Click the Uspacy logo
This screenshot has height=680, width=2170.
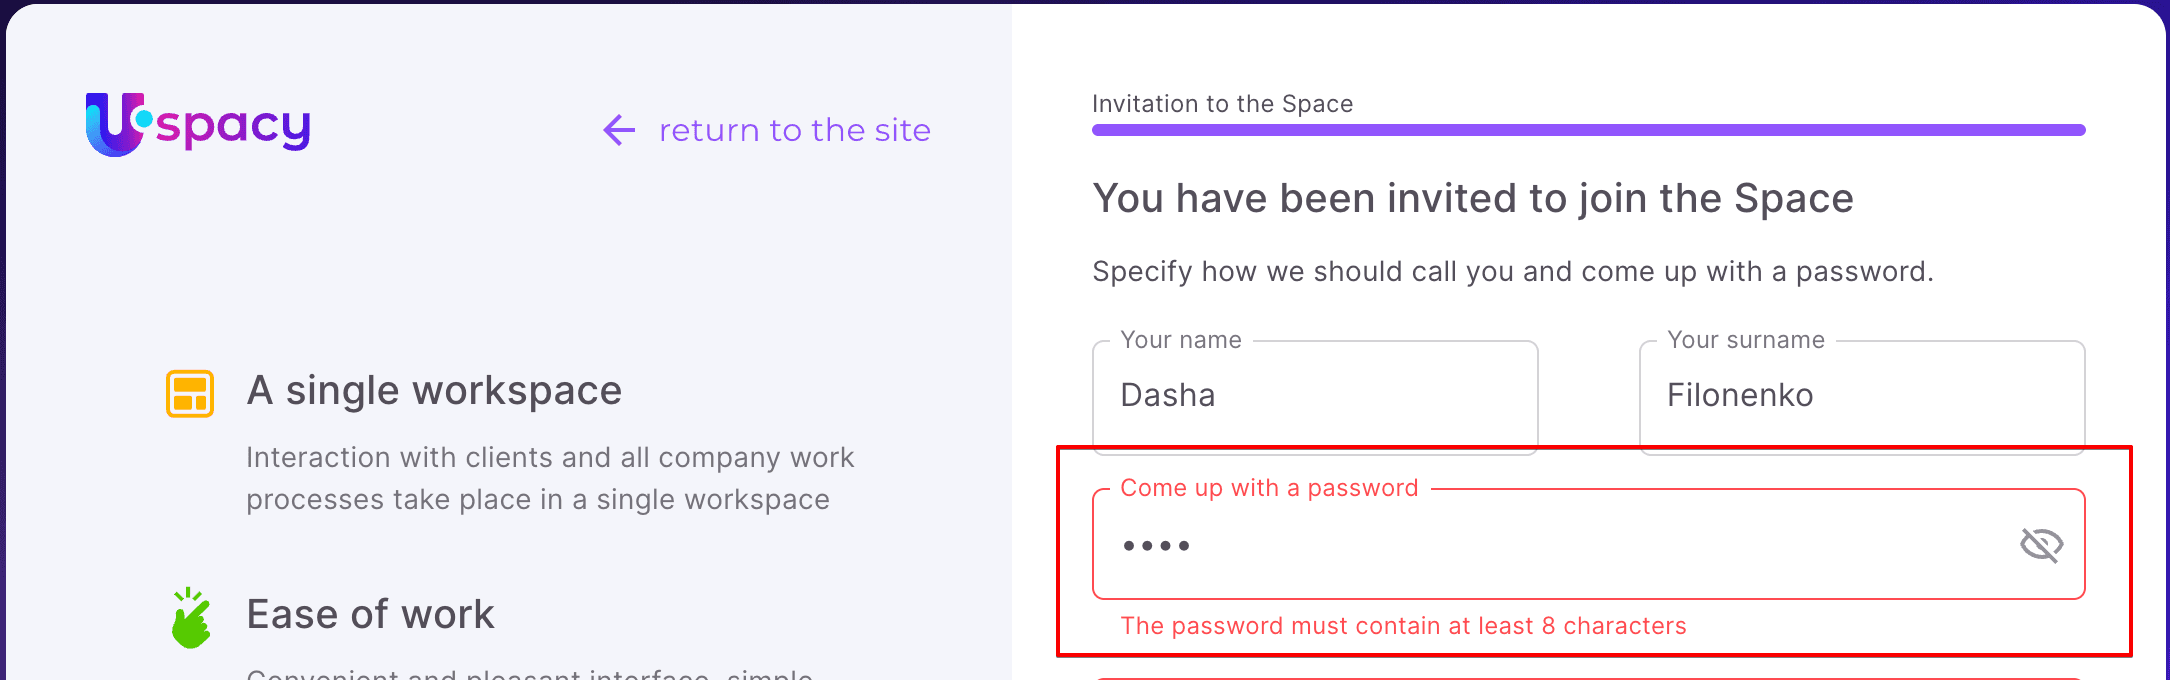pos(196,124)
